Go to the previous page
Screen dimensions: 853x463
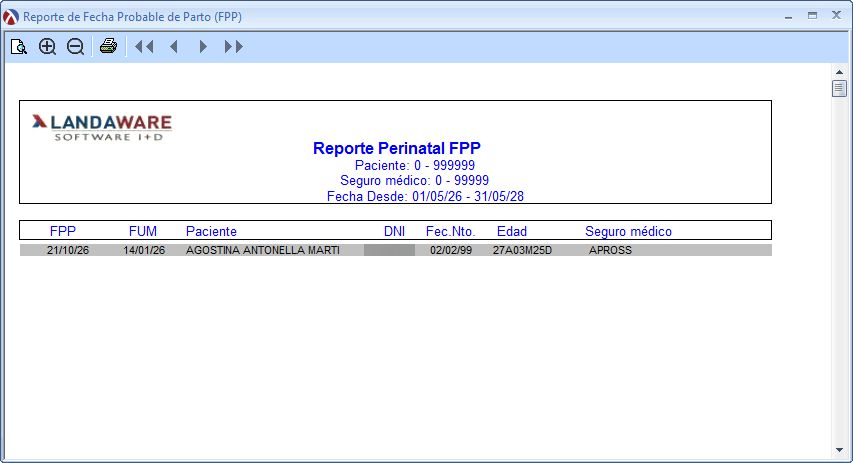(x=174, y=47)
